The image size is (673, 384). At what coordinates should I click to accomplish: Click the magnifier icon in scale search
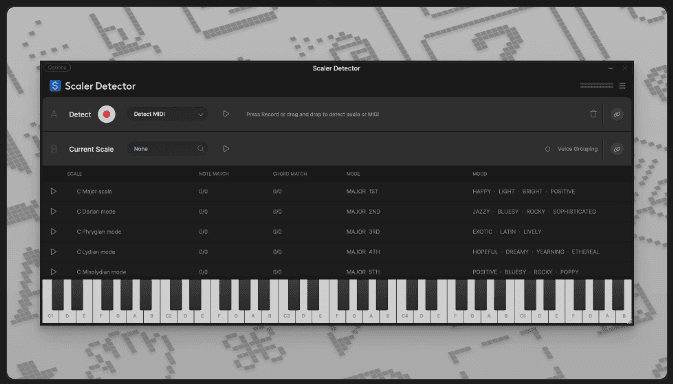pos(200,148)
